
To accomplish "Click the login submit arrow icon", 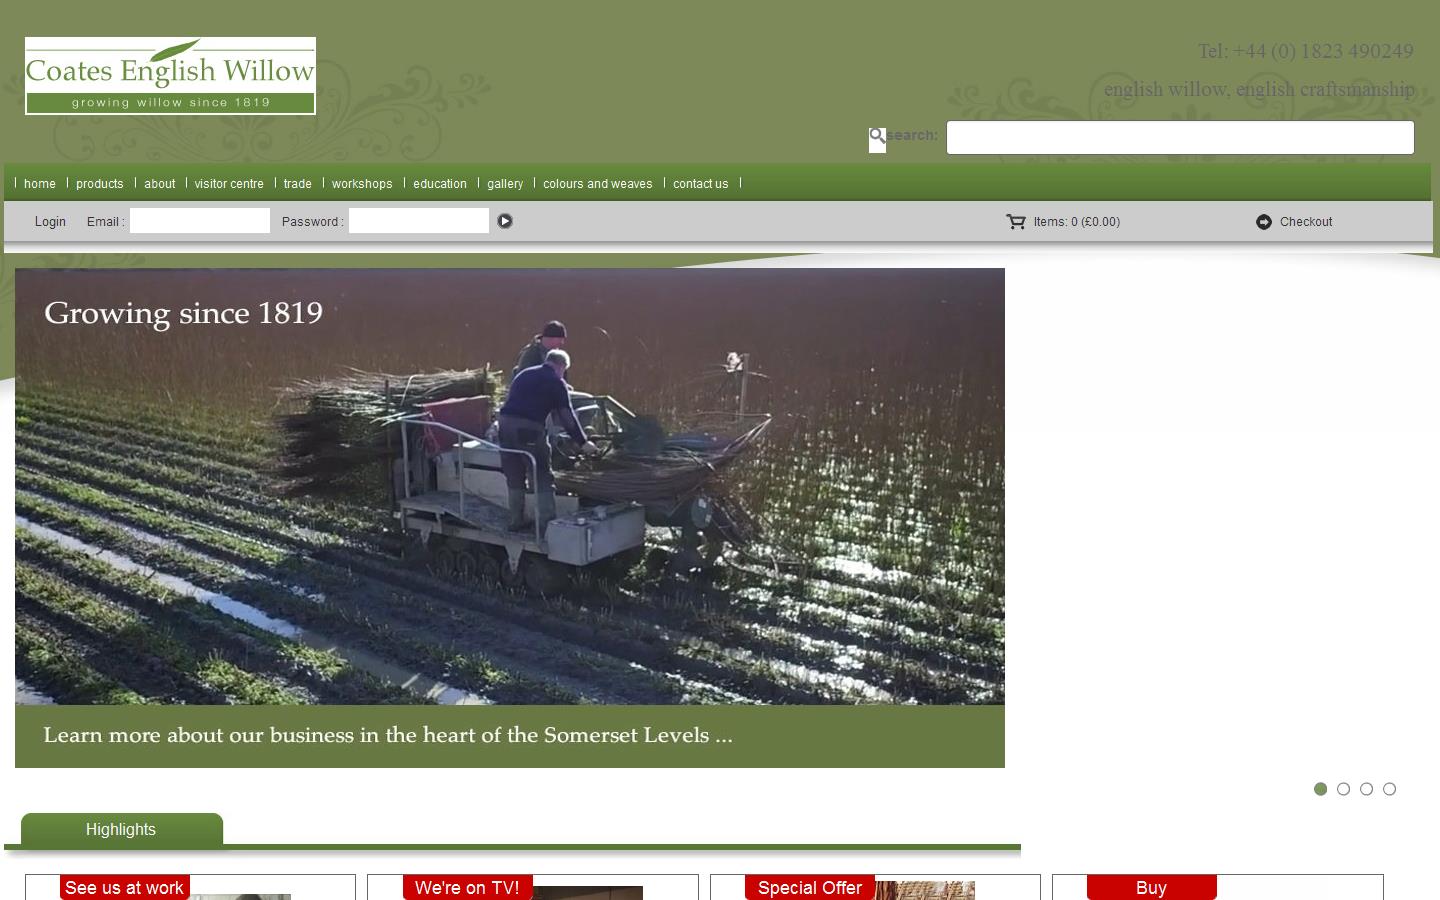I will coord(505,221).
